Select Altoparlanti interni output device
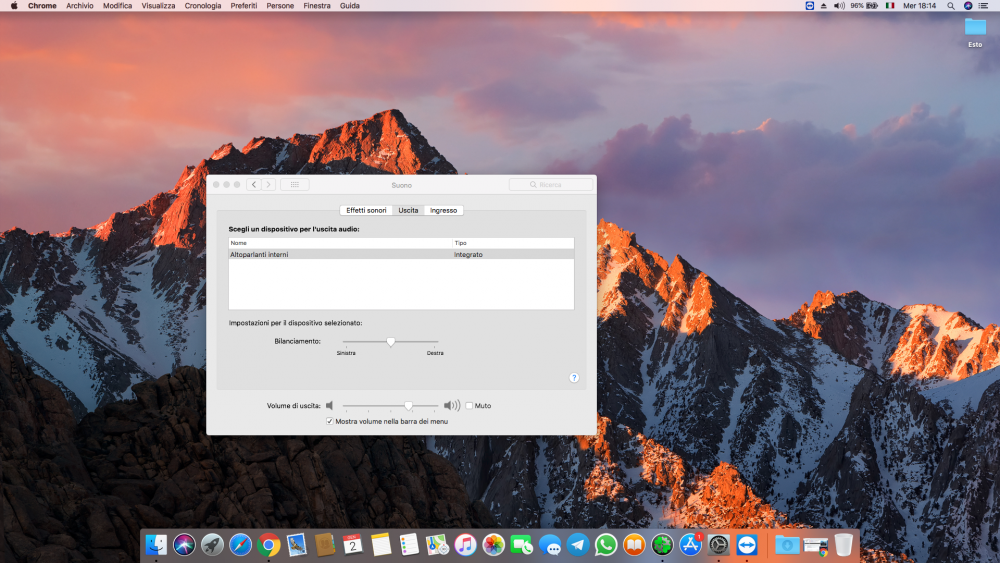Image resolution: width=1000 pixels, height=563 pixels. (401, 254)
